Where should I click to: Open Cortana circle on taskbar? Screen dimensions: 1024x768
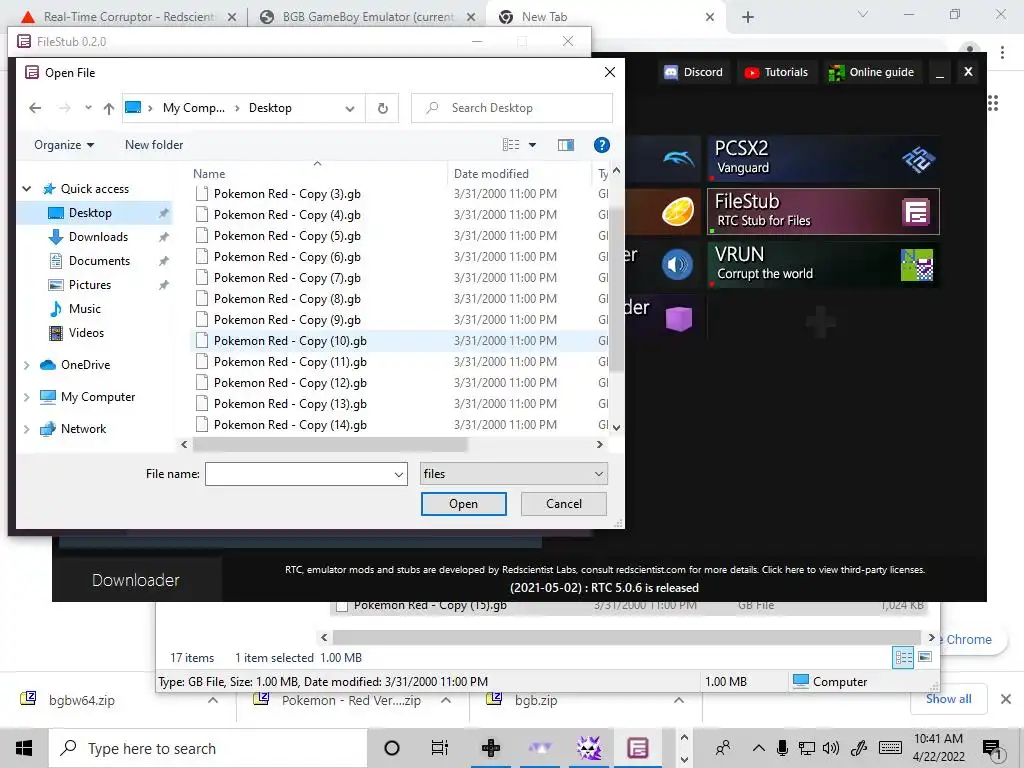pyautogui.click(x=392, y=748)
